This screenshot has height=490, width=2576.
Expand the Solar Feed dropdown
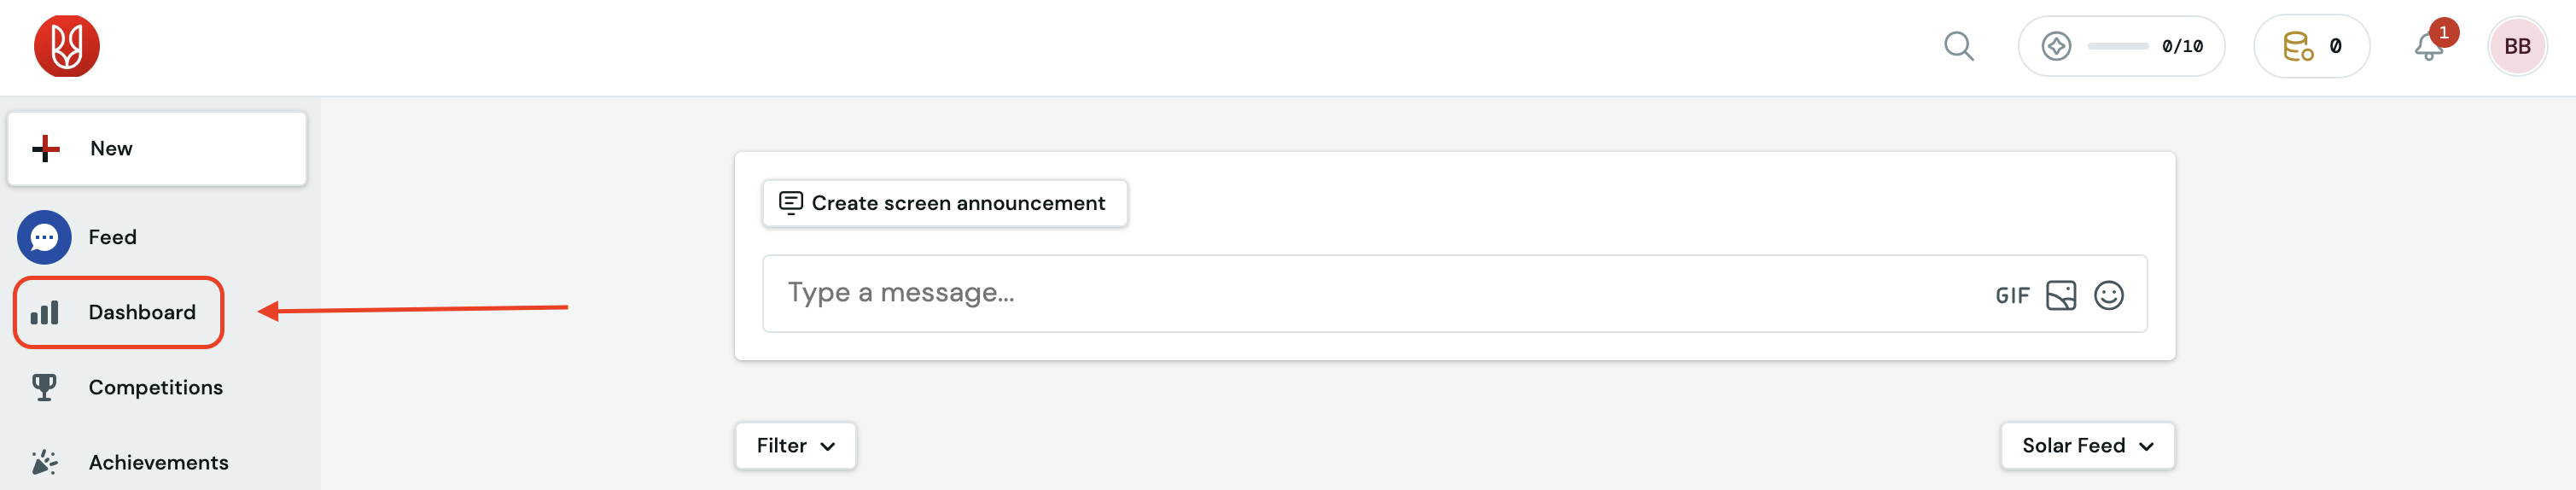[2087, 445]
